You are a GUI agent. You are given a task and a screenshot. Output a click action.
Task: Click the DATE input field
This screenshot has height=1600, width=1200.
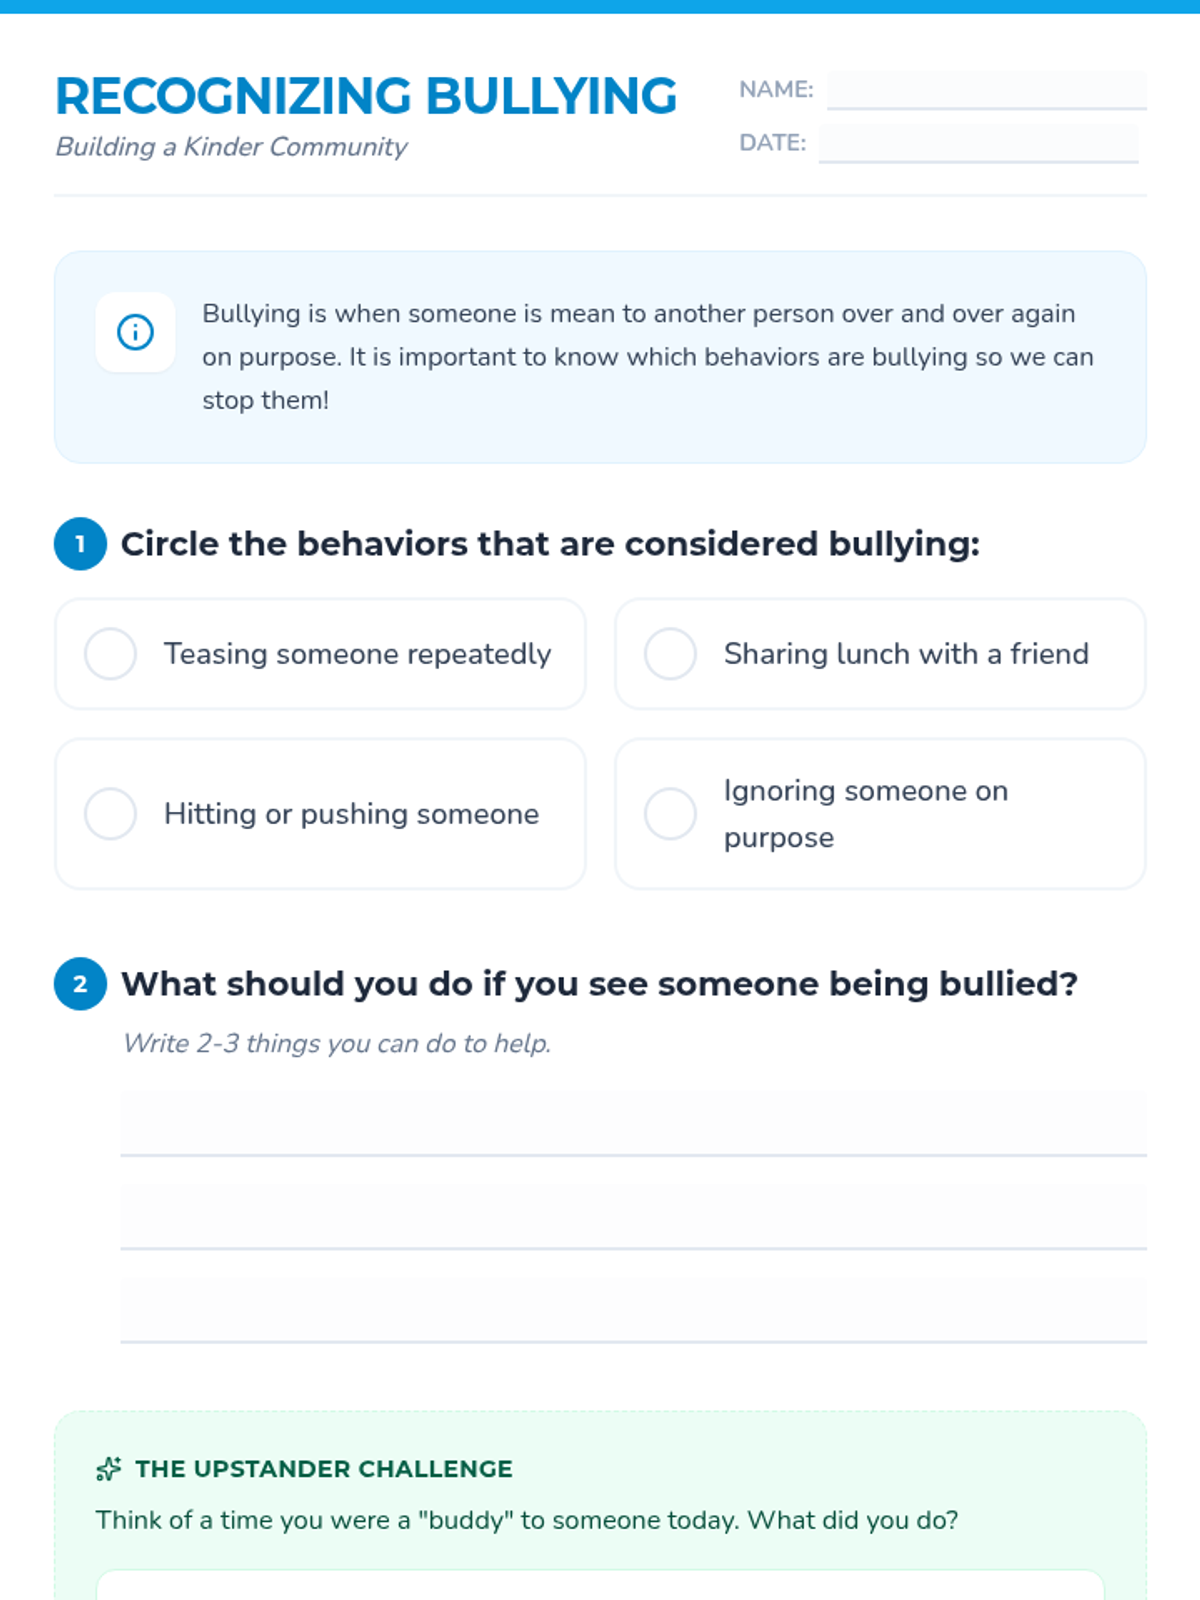click(x=977, y=143)
